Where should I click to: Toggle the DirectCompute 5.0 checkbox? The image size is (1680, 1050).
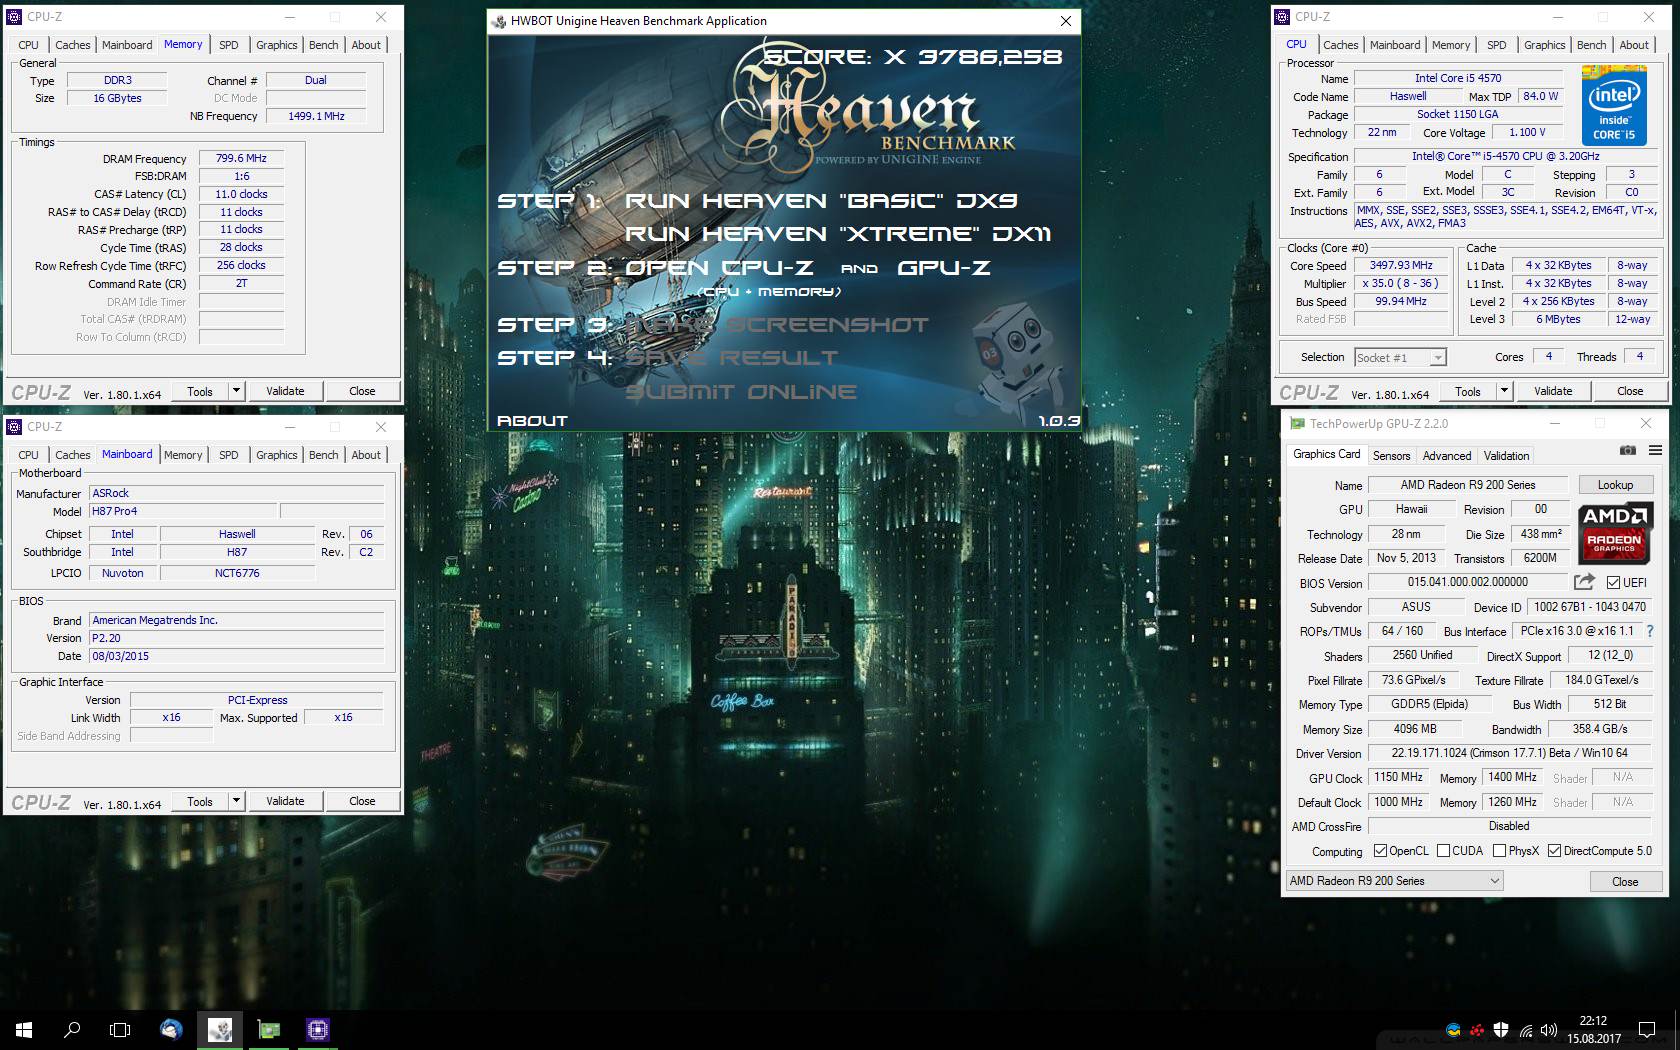click(x=1554, y=851)
